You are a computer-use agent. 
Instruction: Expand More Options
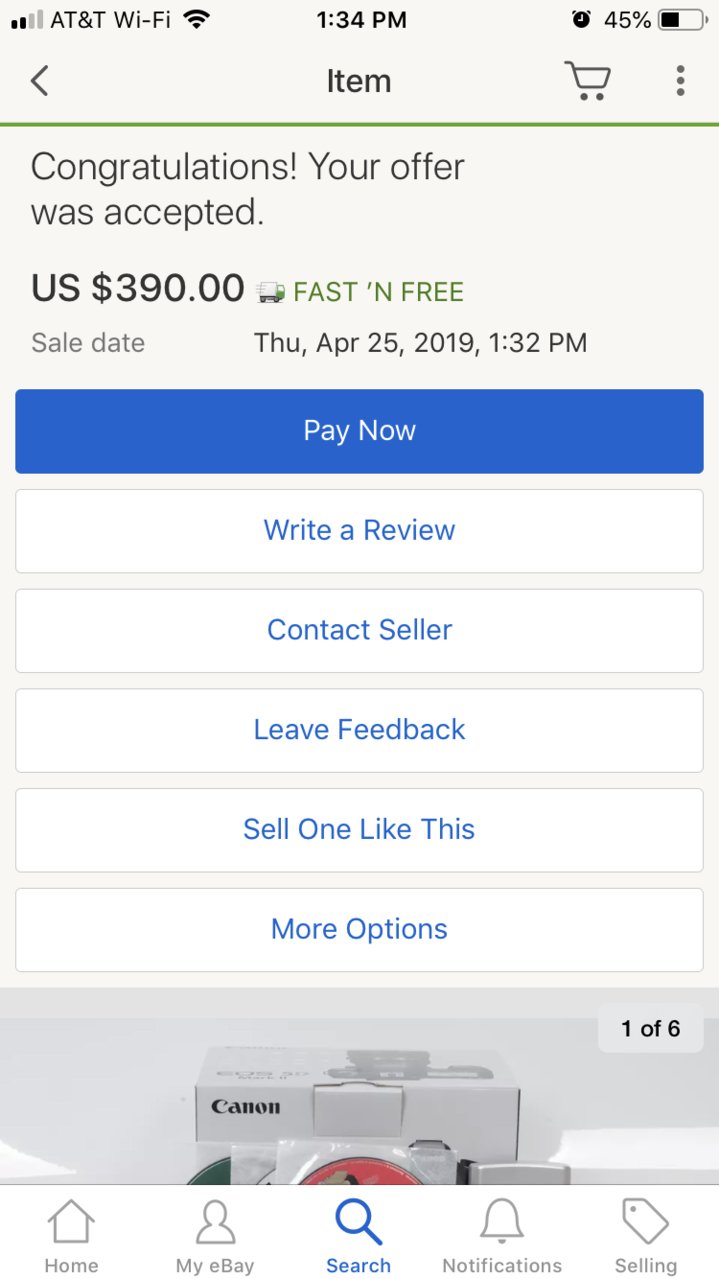point(359,930)
